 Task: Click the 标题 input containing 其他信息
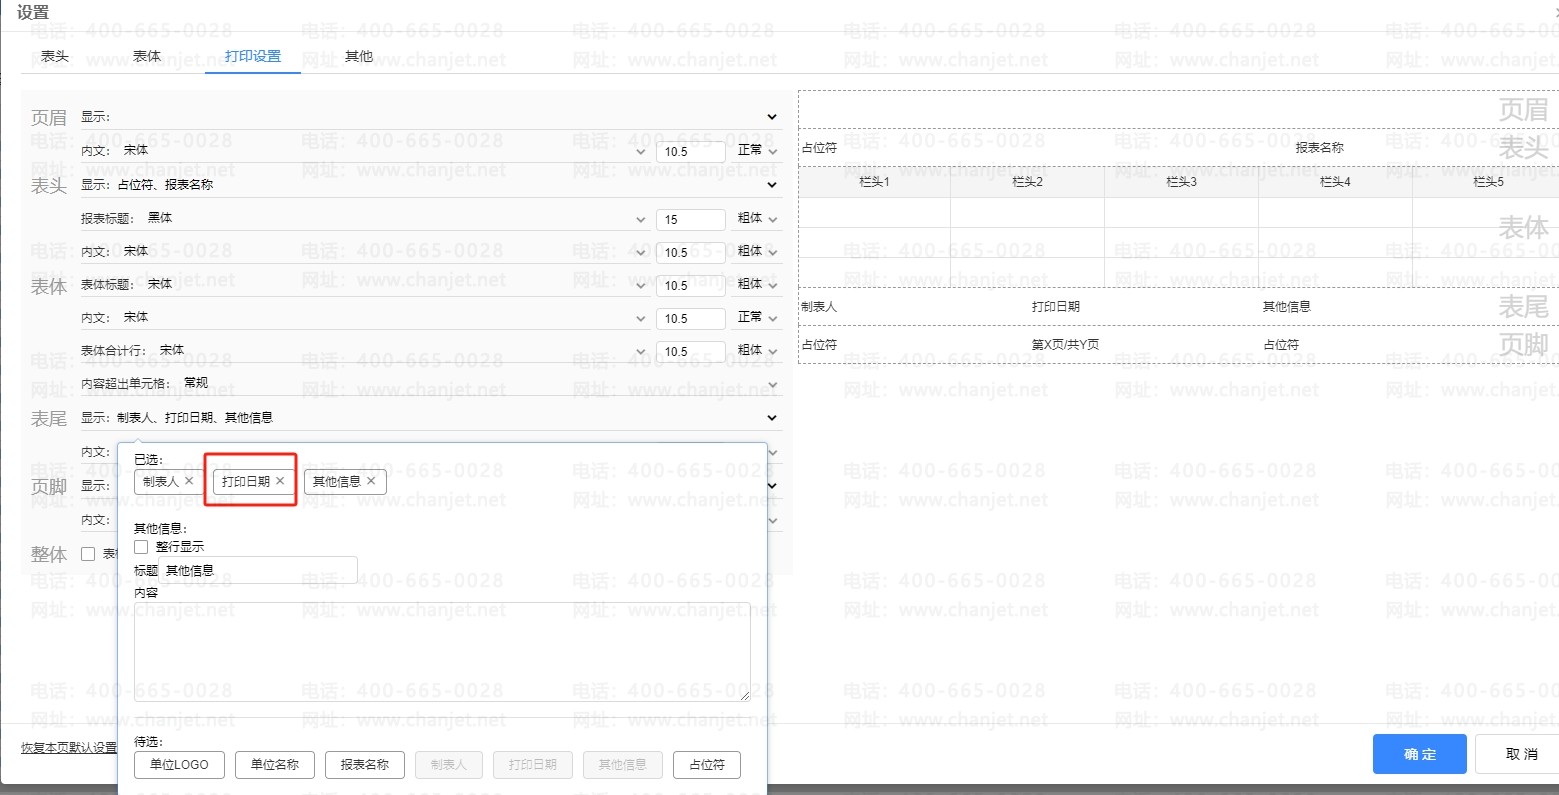[x=258, y=570]
